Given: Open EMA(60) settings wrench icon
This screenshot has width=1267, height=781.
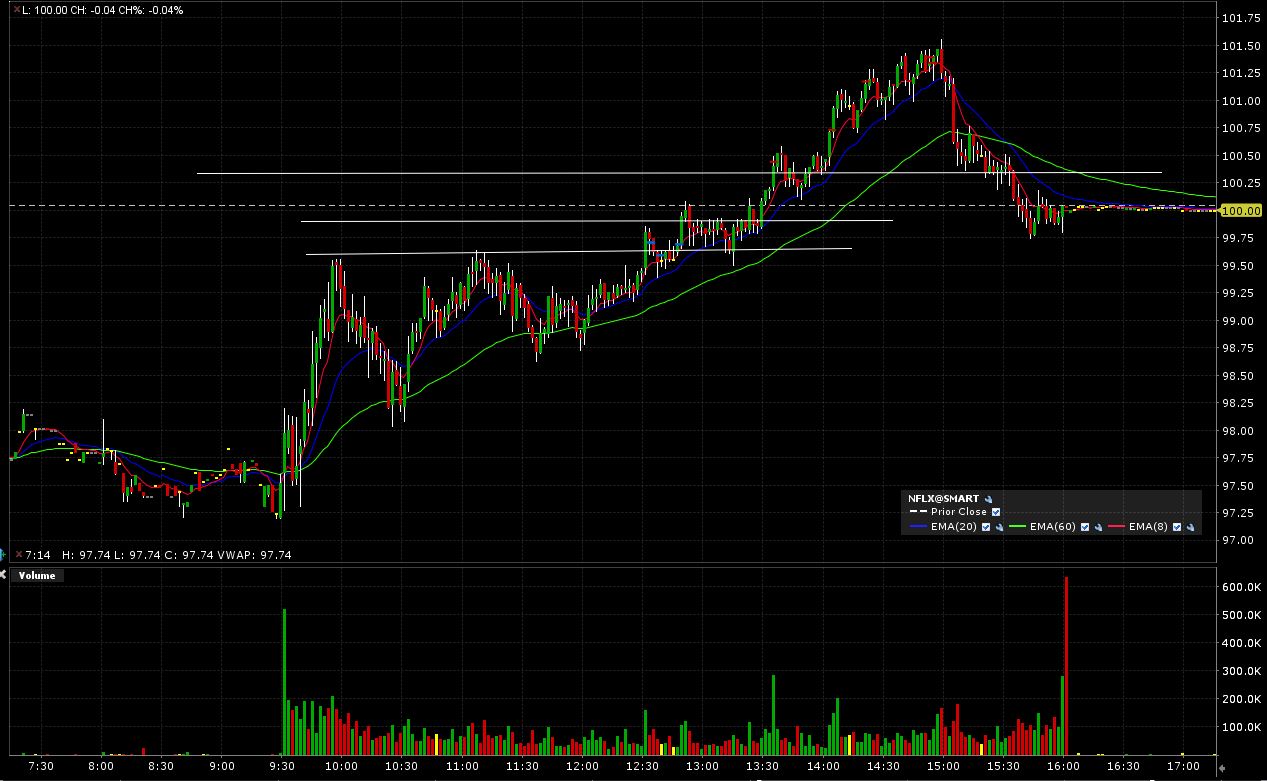Looking at the screenshot, I should pyautogui.click(x=1098, y=527).
